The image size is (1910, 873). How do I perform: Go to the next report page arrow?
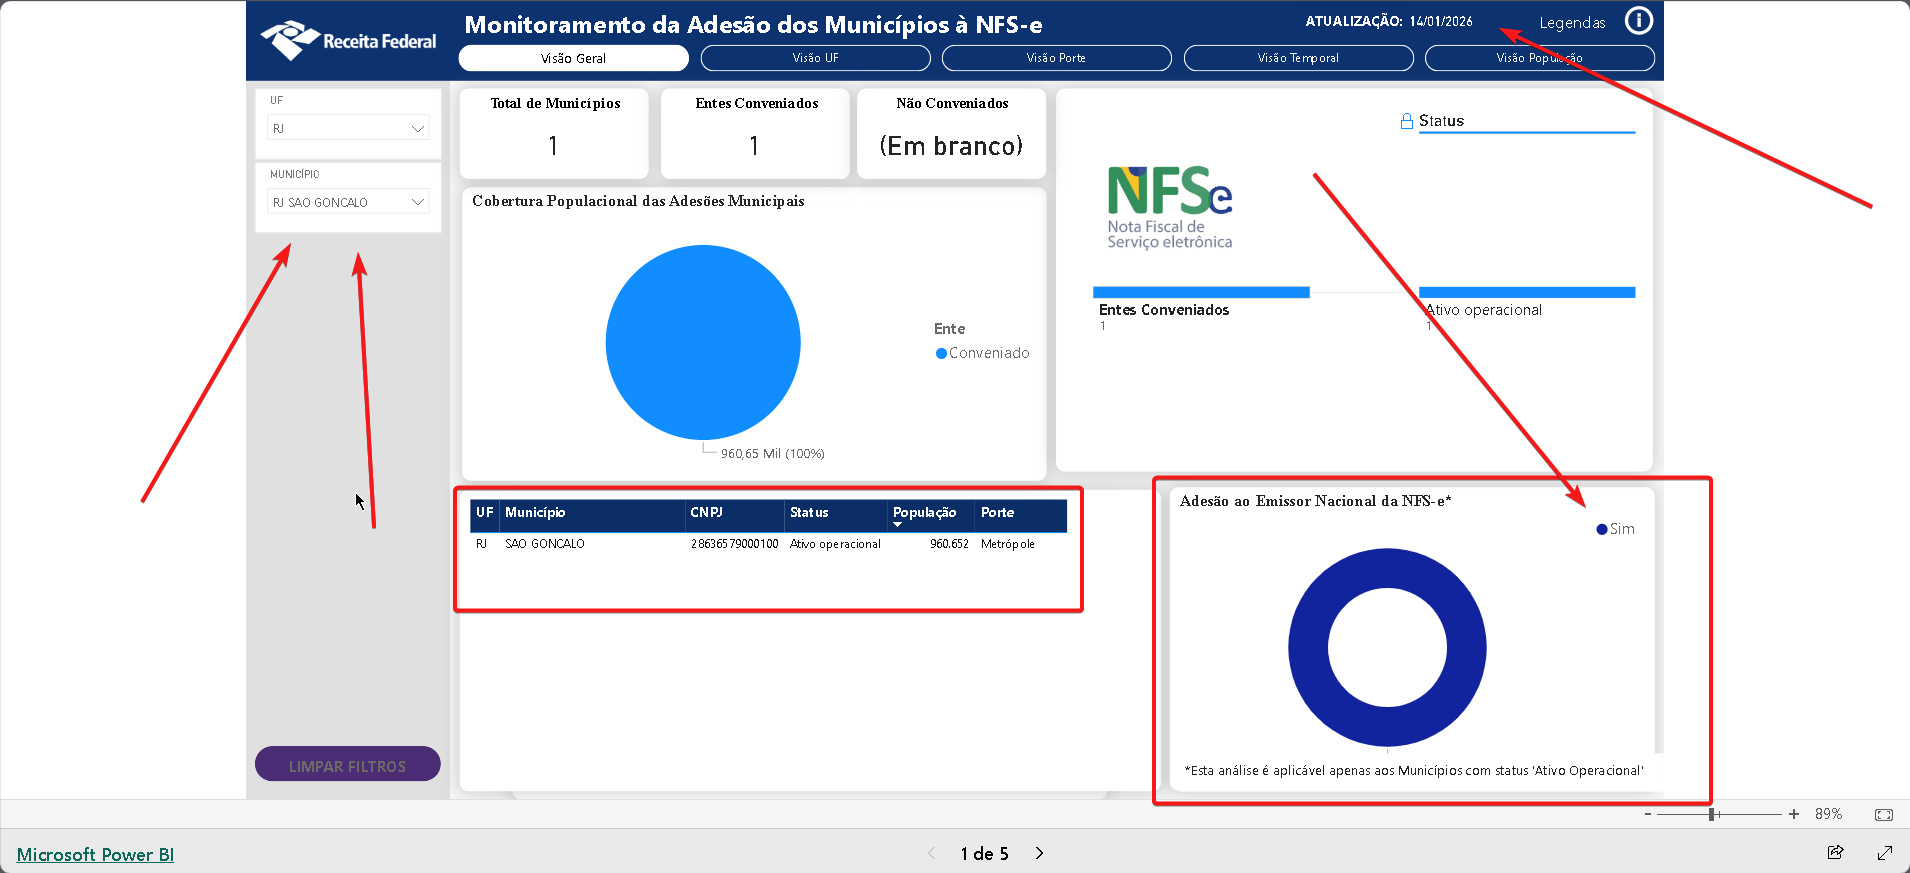pyautogui.click(x=1040, y=853)
